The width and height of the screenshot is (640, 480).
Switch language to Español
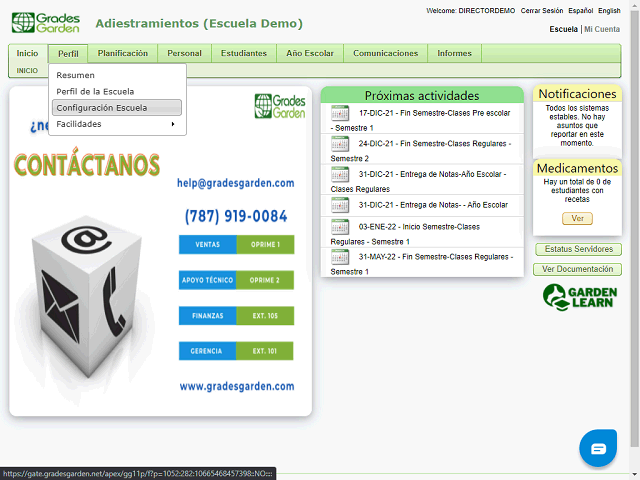coord(580,11)
